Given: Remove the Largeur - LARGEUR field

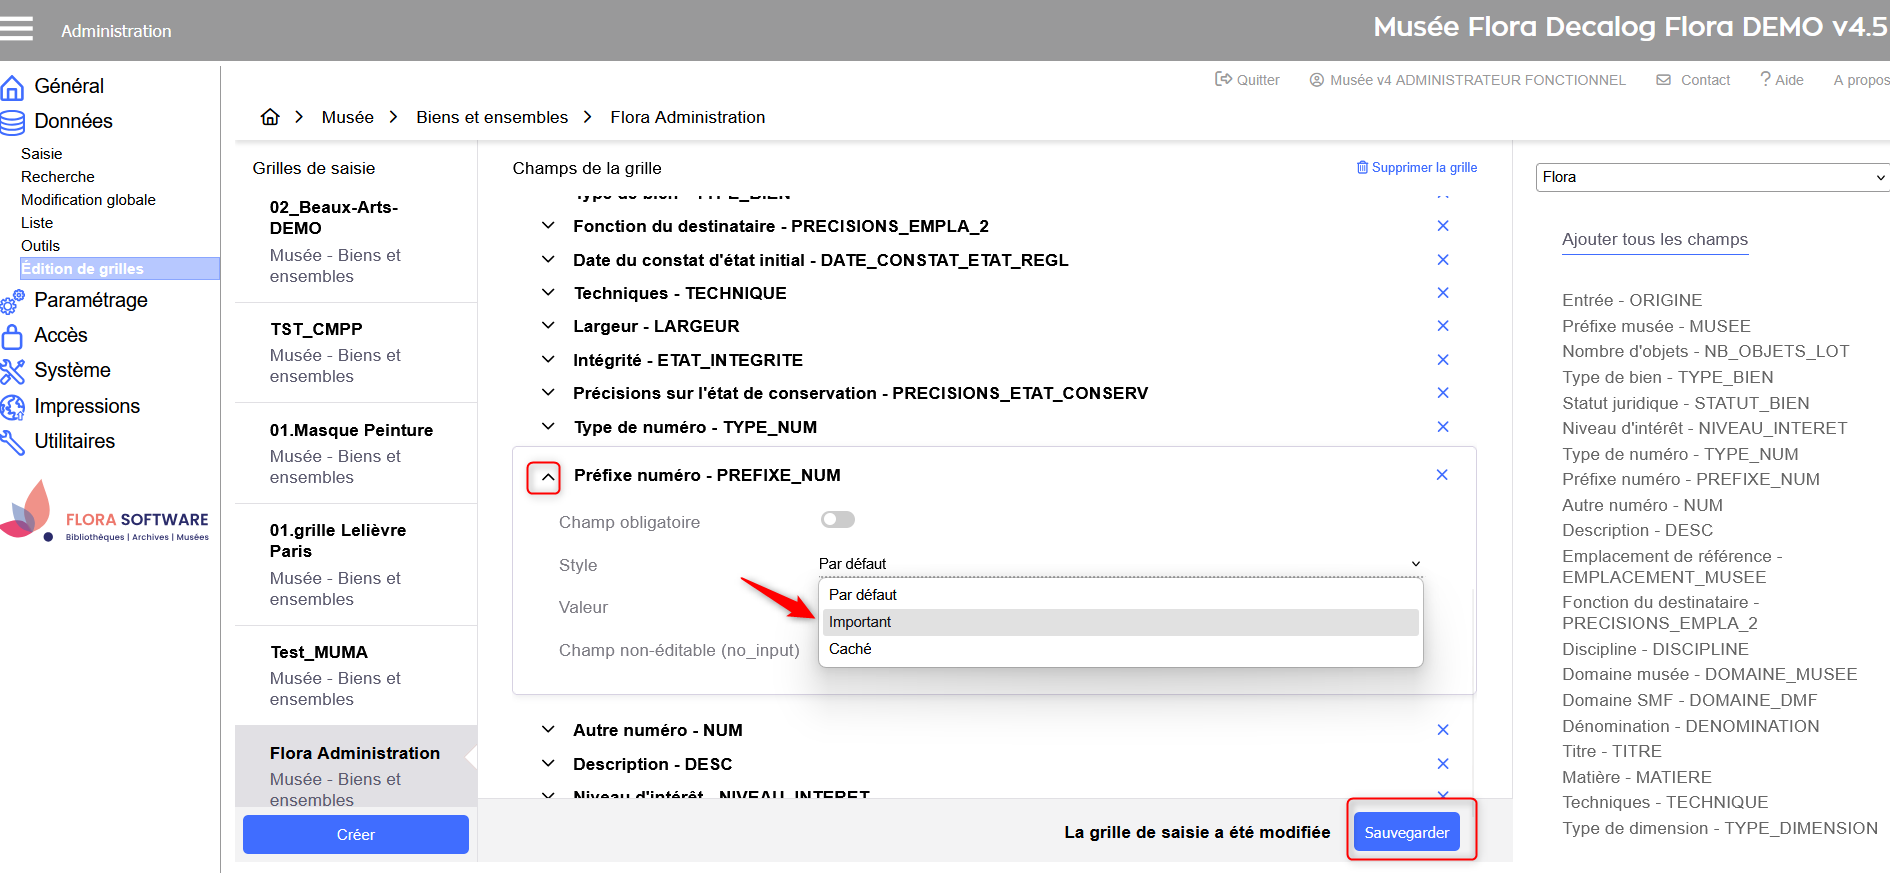Looking at the screenshot, I should [1442, 326].
